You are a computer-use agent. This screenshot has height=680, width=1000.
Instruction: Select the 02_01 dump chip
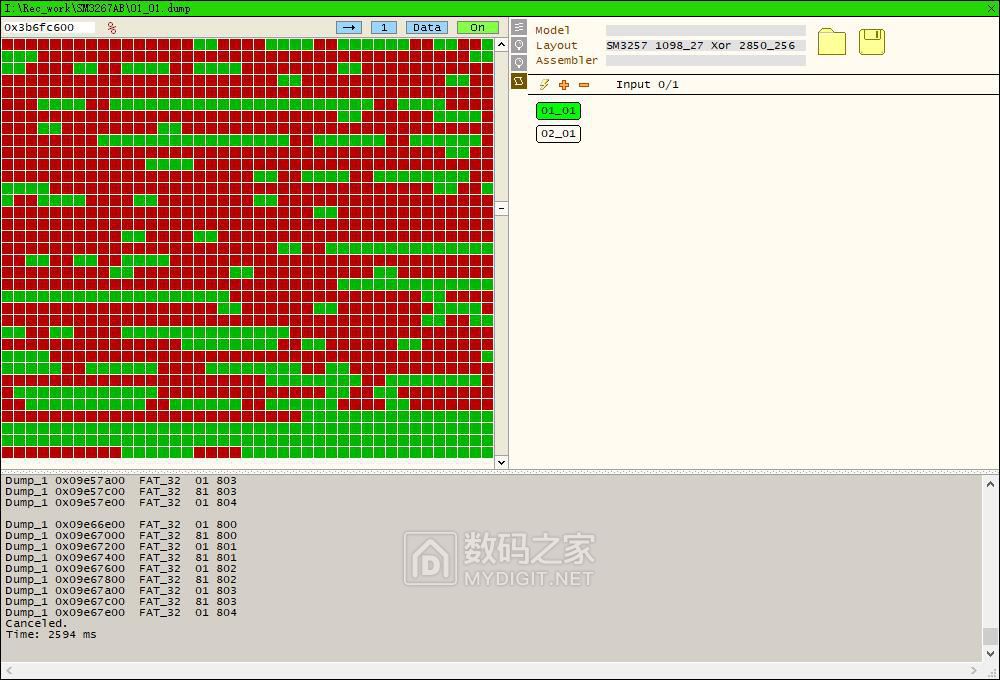[x=558, y=133]
